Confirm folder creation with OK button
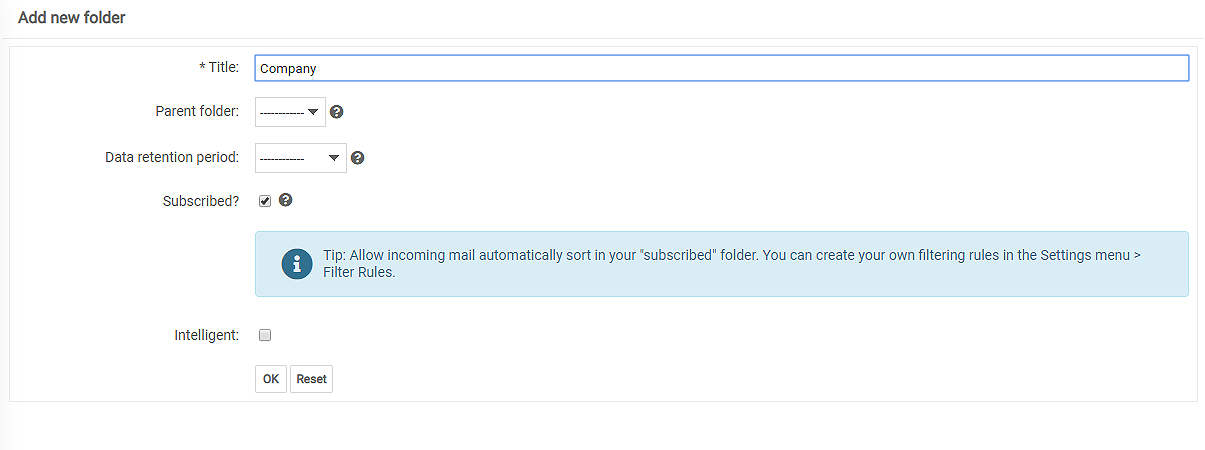 [x=271, y=379]
